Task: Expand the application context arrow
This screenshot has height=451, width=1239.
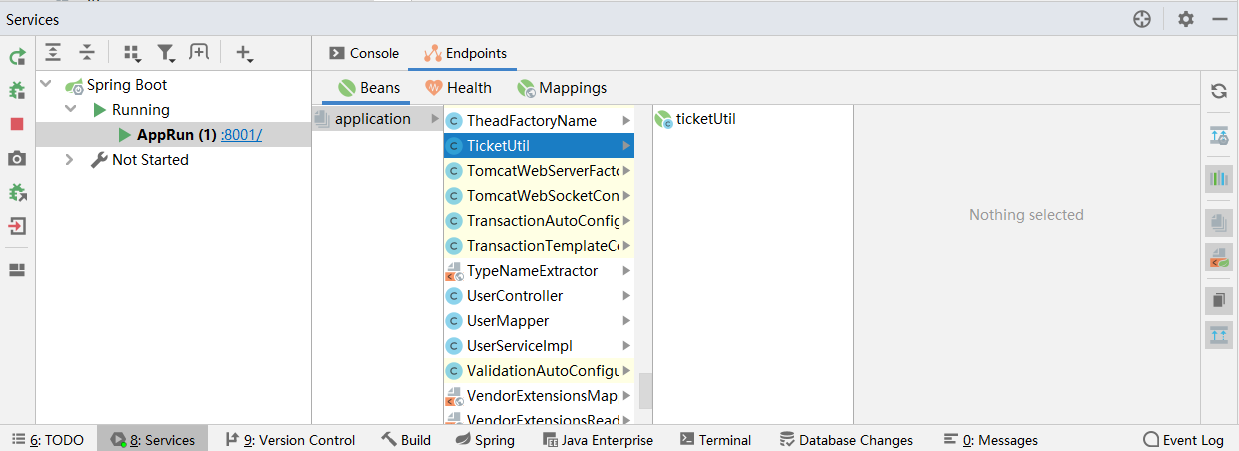Action: (435, 119)
